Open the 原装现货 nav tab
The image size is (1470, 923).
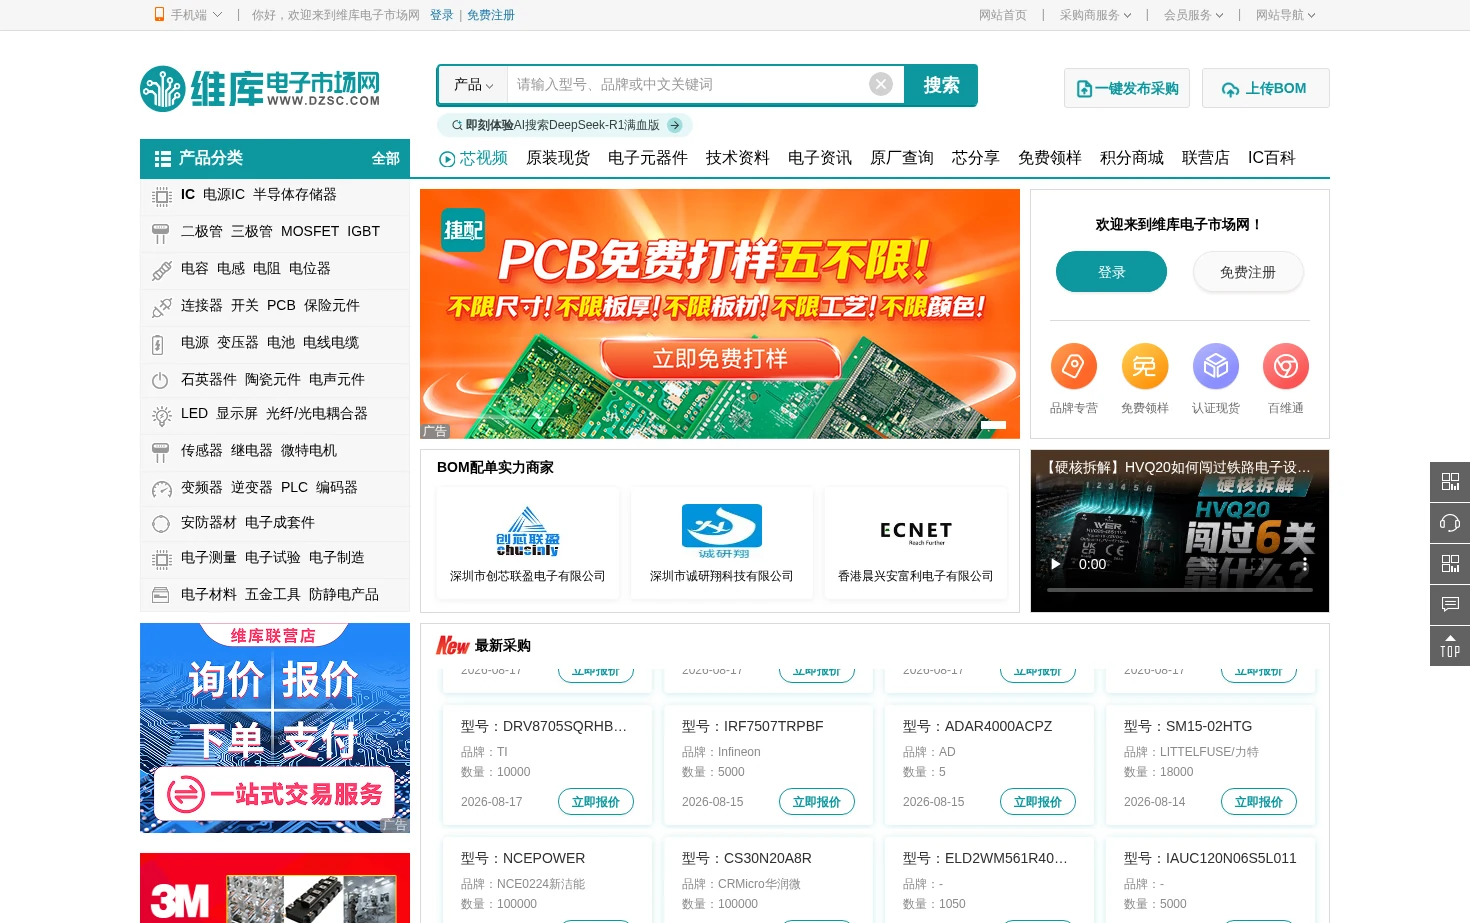[558, 158]
